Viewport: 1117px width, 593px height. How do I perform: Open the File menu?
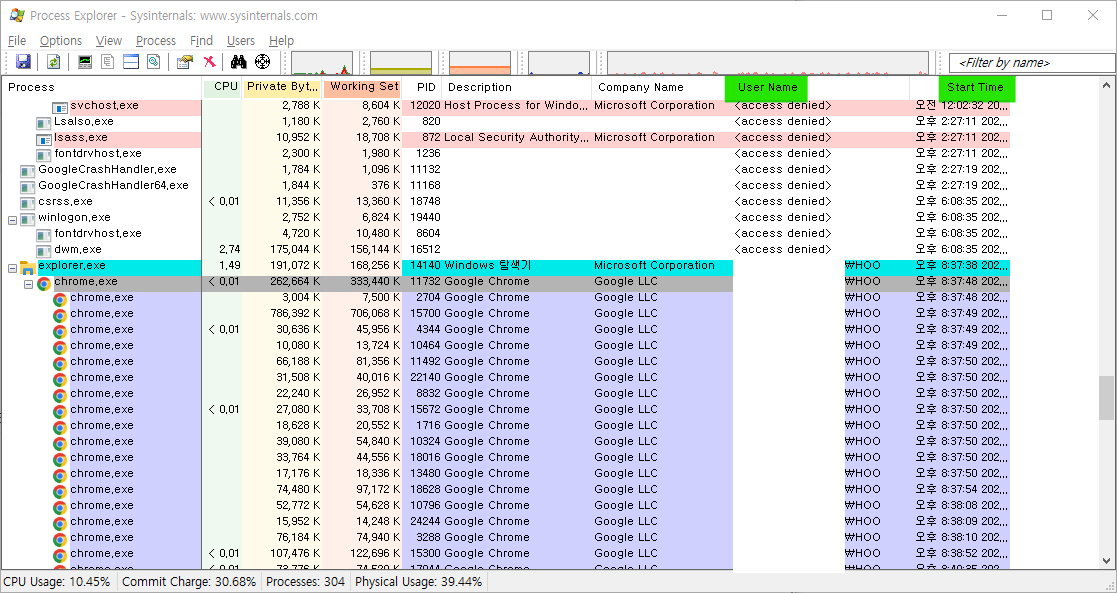(x=16, y=41)
